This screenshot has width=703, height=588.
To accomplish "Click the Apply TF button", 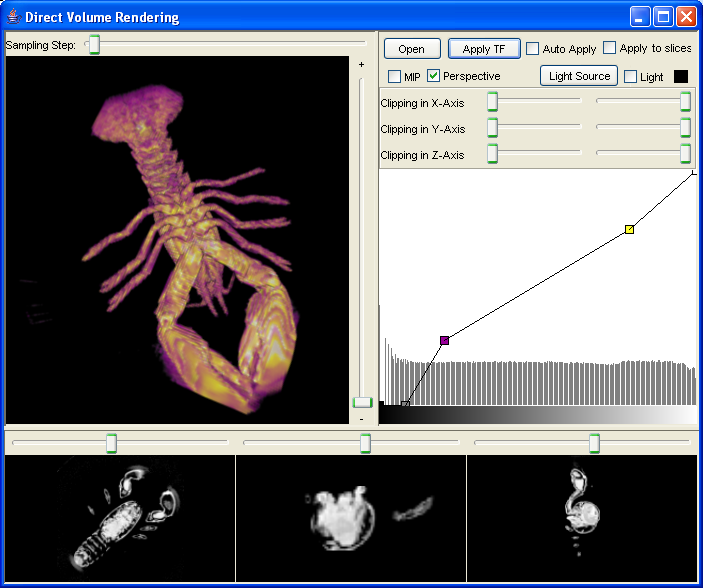I will [x=484, y=49].
